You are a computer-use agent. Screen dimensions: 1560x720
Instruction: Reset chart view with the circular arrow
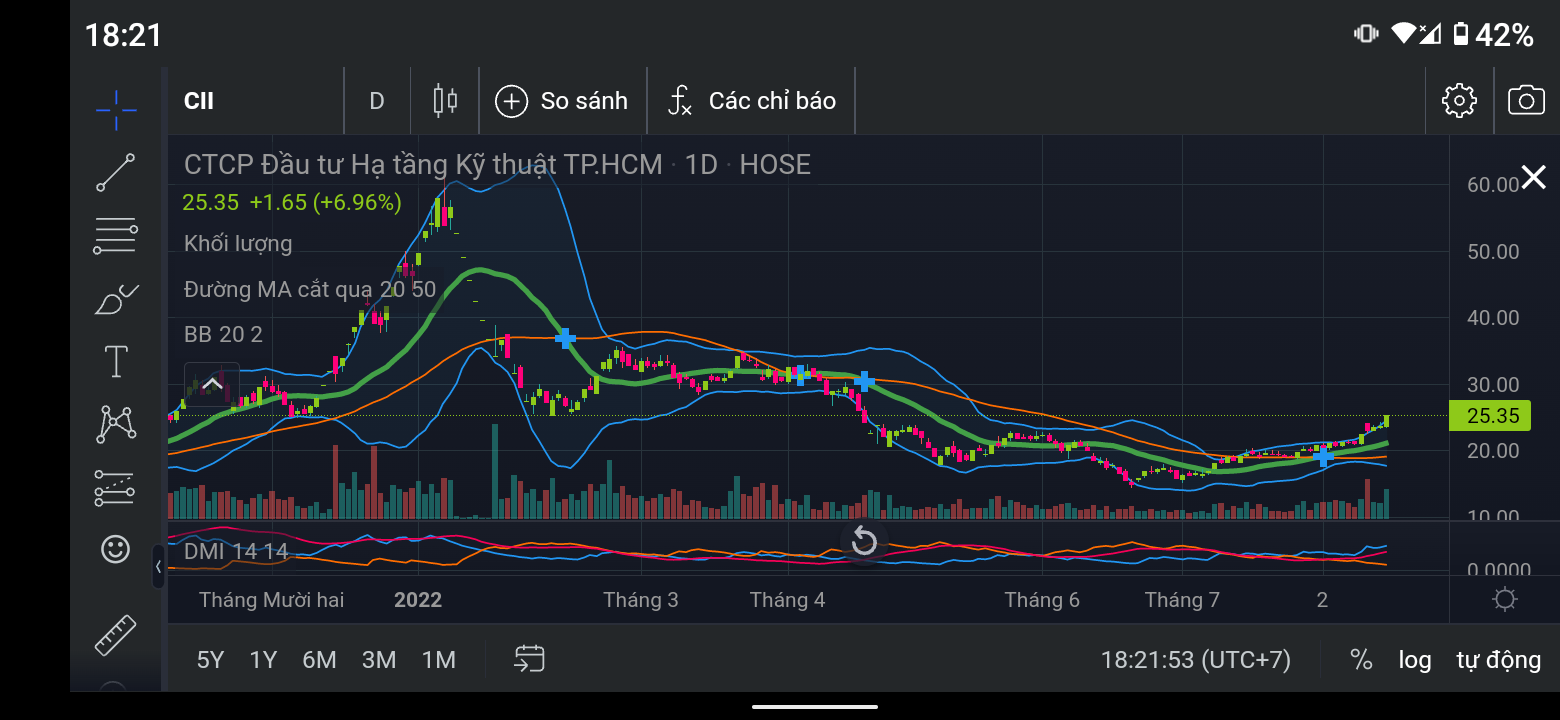coord(864,542)
